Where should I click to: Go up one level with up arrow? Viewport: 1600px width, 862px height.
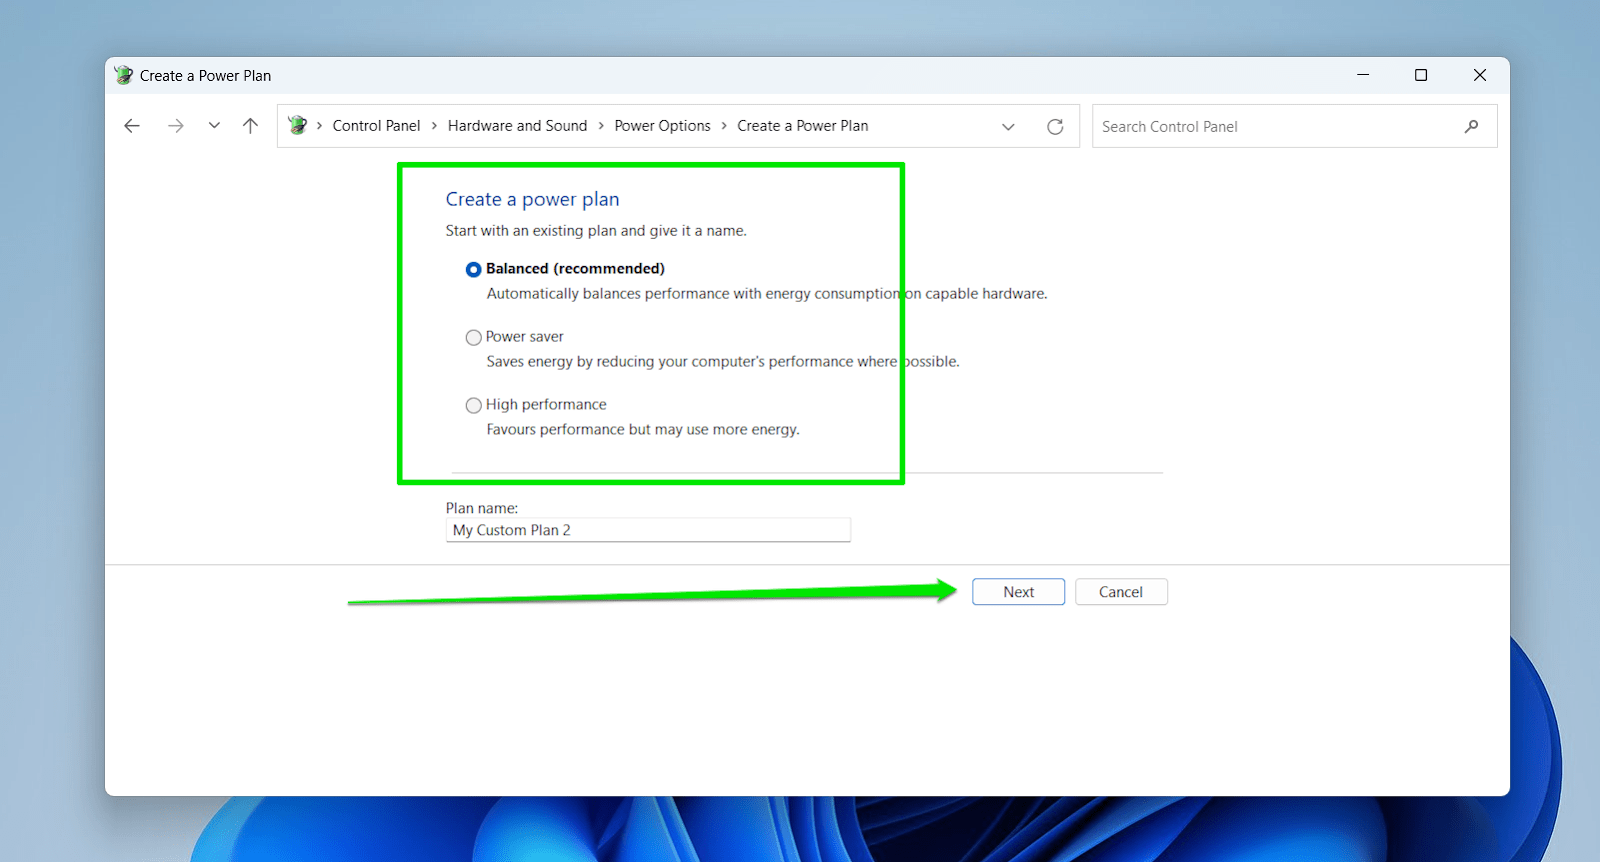pyautogui.click(x=250, y=126)
